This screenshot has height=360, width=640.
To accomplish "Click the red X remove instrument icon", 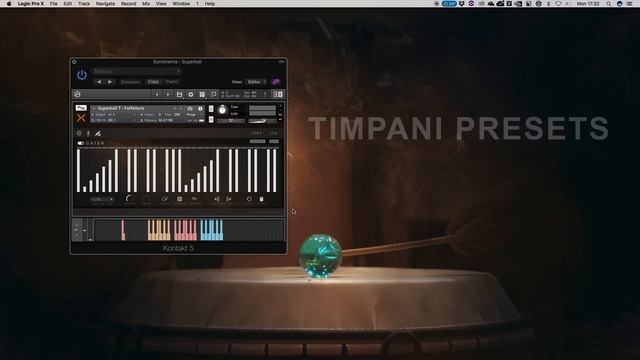I will click(81, 118).
